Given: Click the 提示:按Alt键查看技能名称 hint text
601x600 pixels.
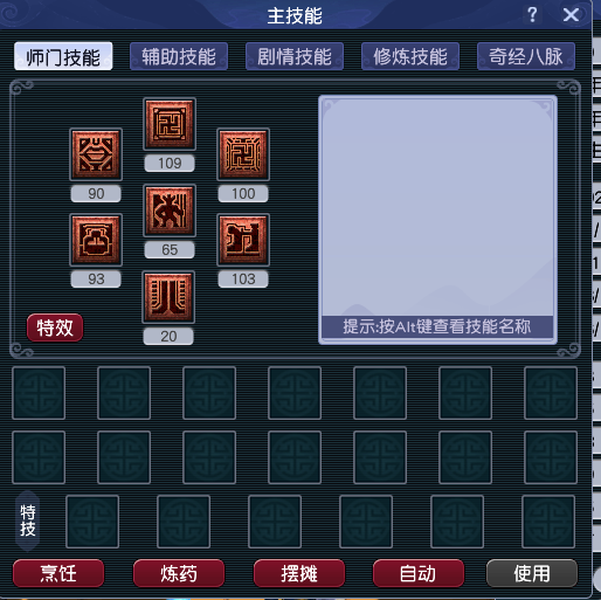Looking at the screenshot, I should [437, 327].
